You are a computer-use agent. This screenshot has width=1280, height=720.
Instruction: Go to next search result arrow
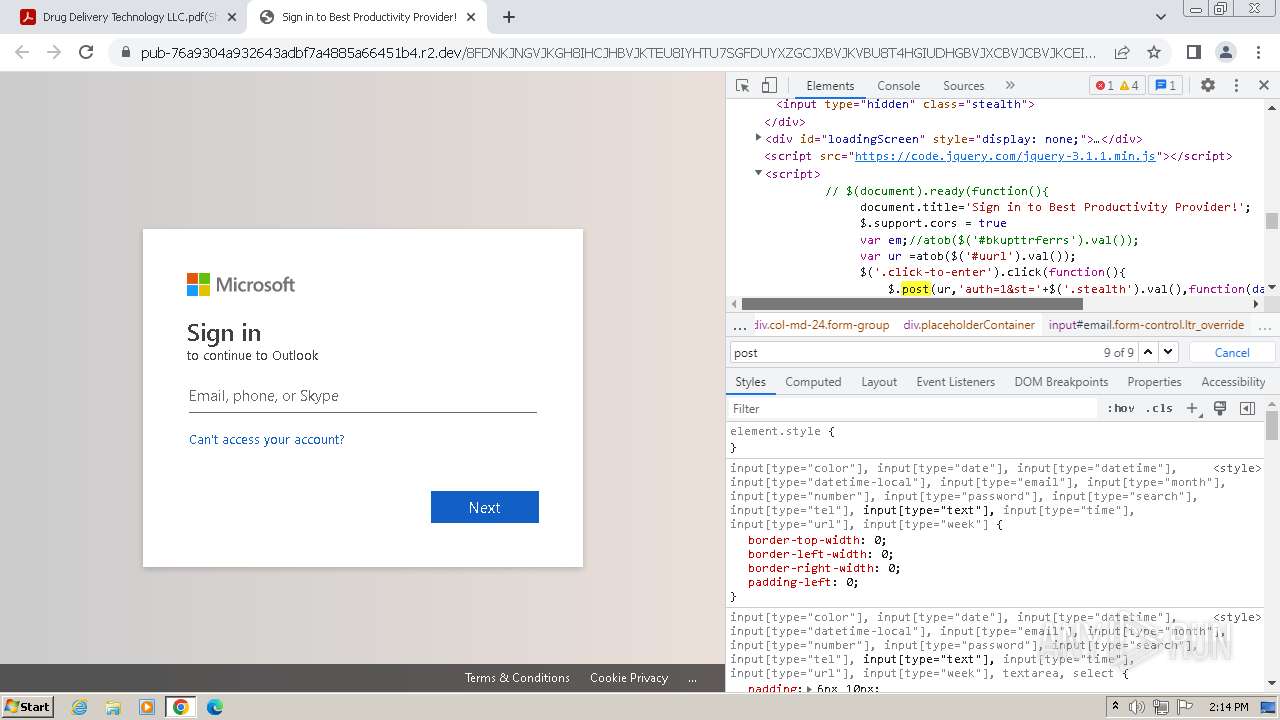pyautogui.click(x=1168, y=352)
